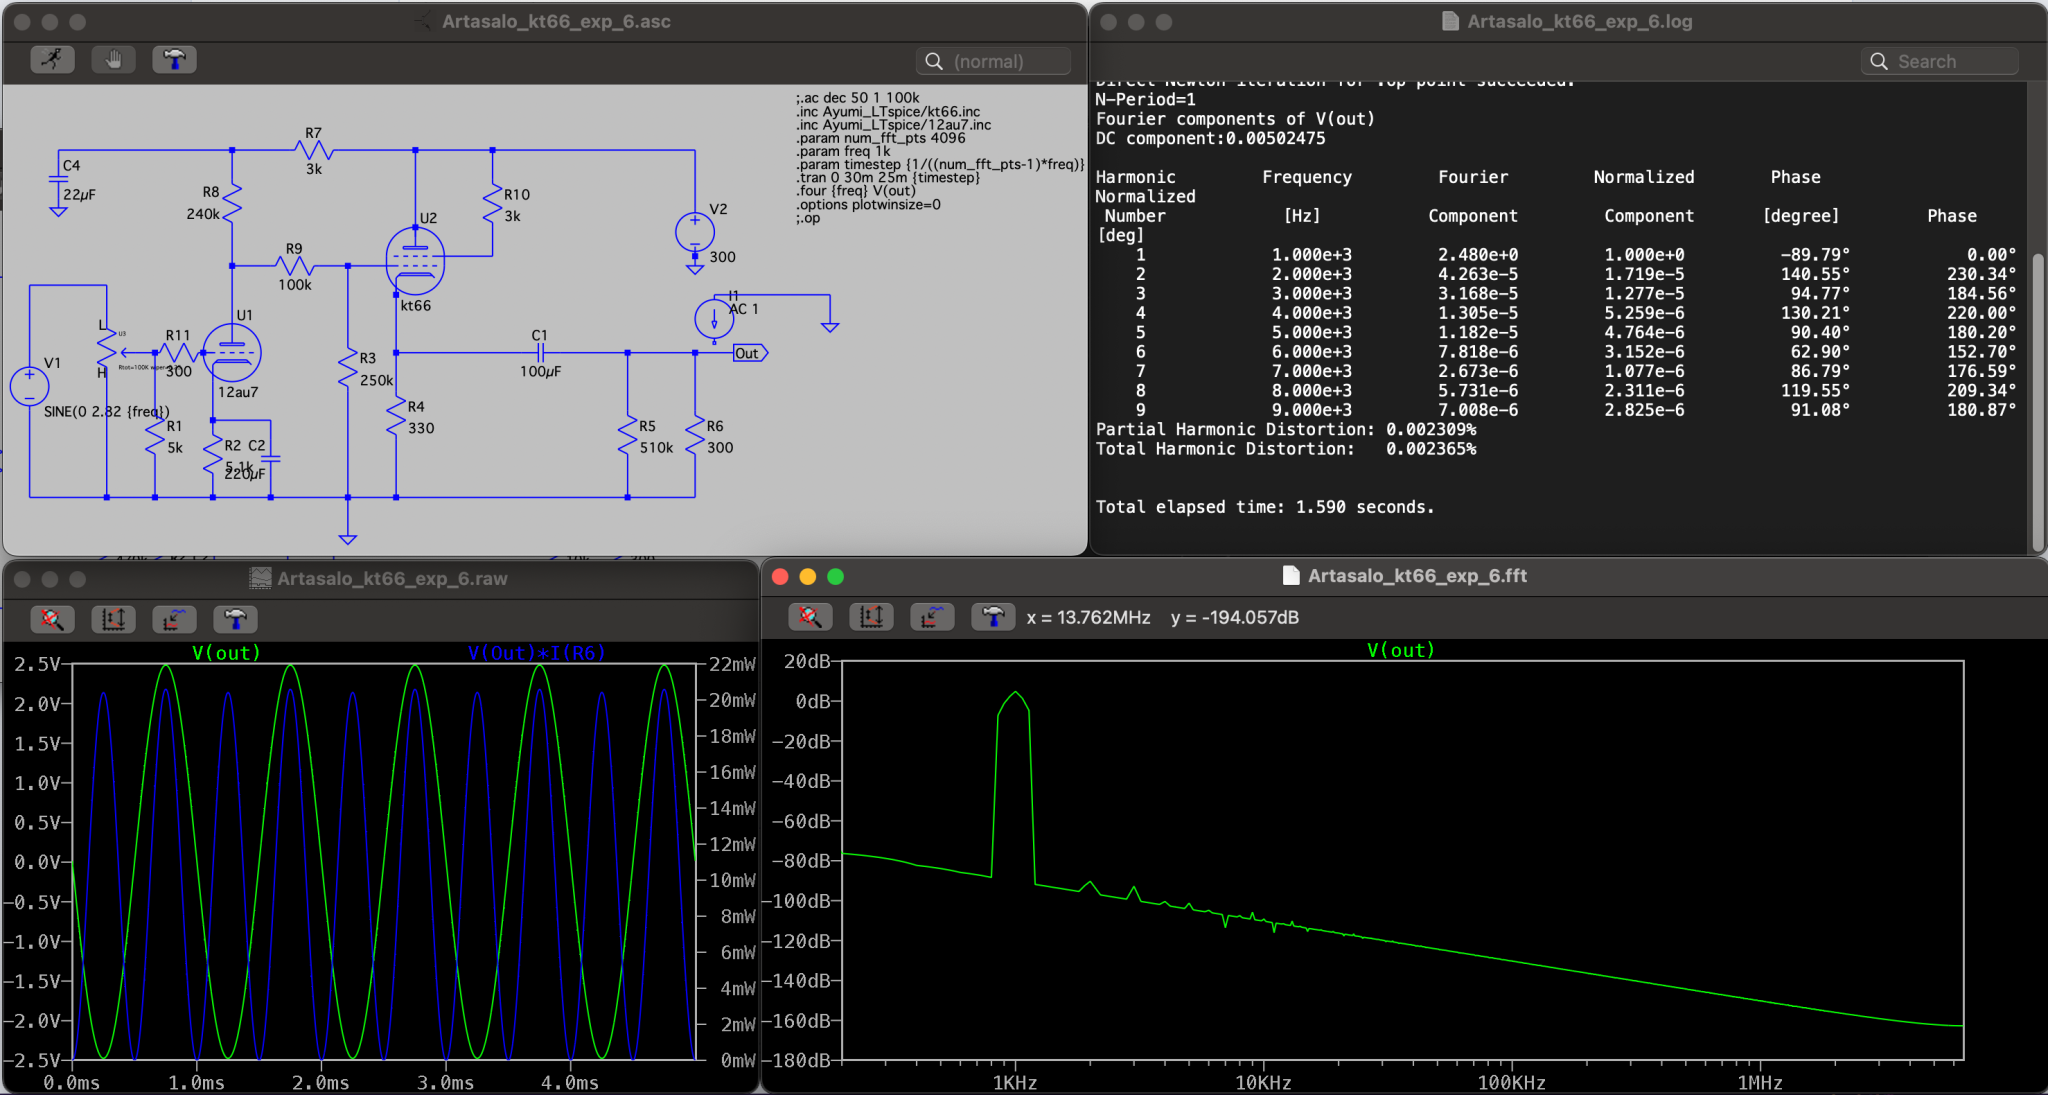The image size is (2048, 1095).
Task: Click the magnifier in the schematic search field
Action: (934, 61)
